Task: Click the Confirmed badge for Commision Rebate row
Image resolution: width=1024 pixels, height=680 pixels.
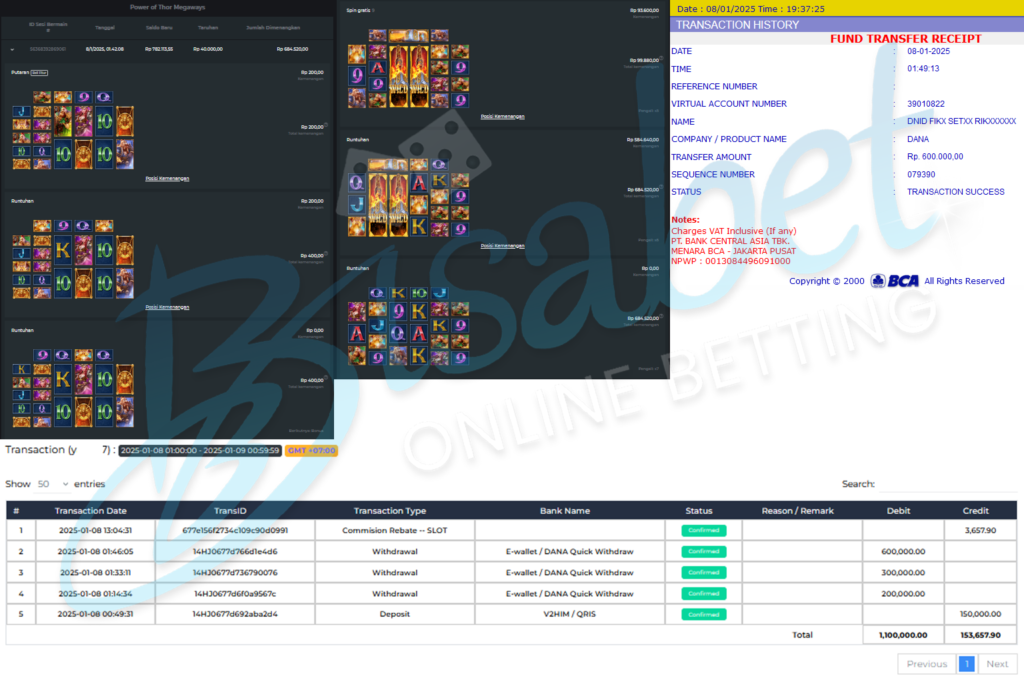Action: [x=703, y=530]
